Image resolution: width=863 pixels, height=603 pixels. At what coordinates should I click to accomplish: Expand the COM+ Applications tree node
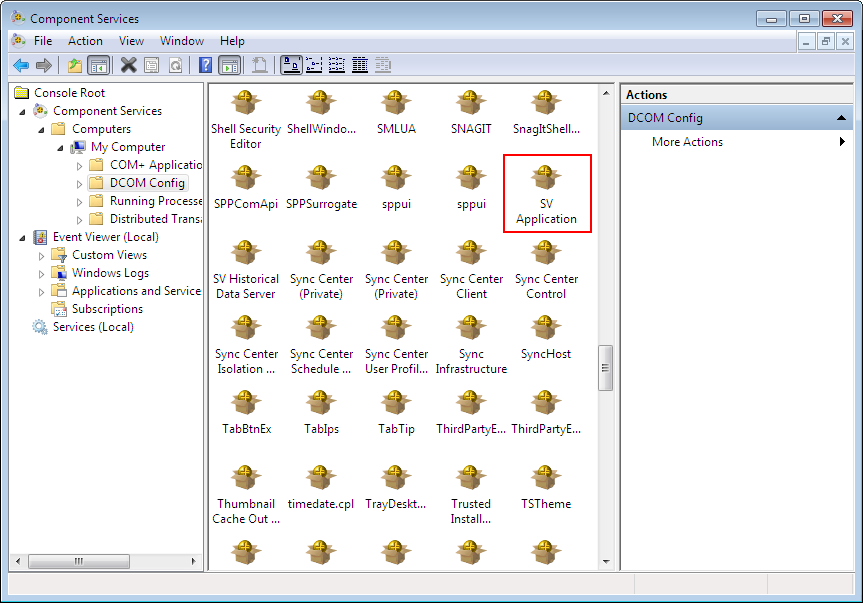80,165
